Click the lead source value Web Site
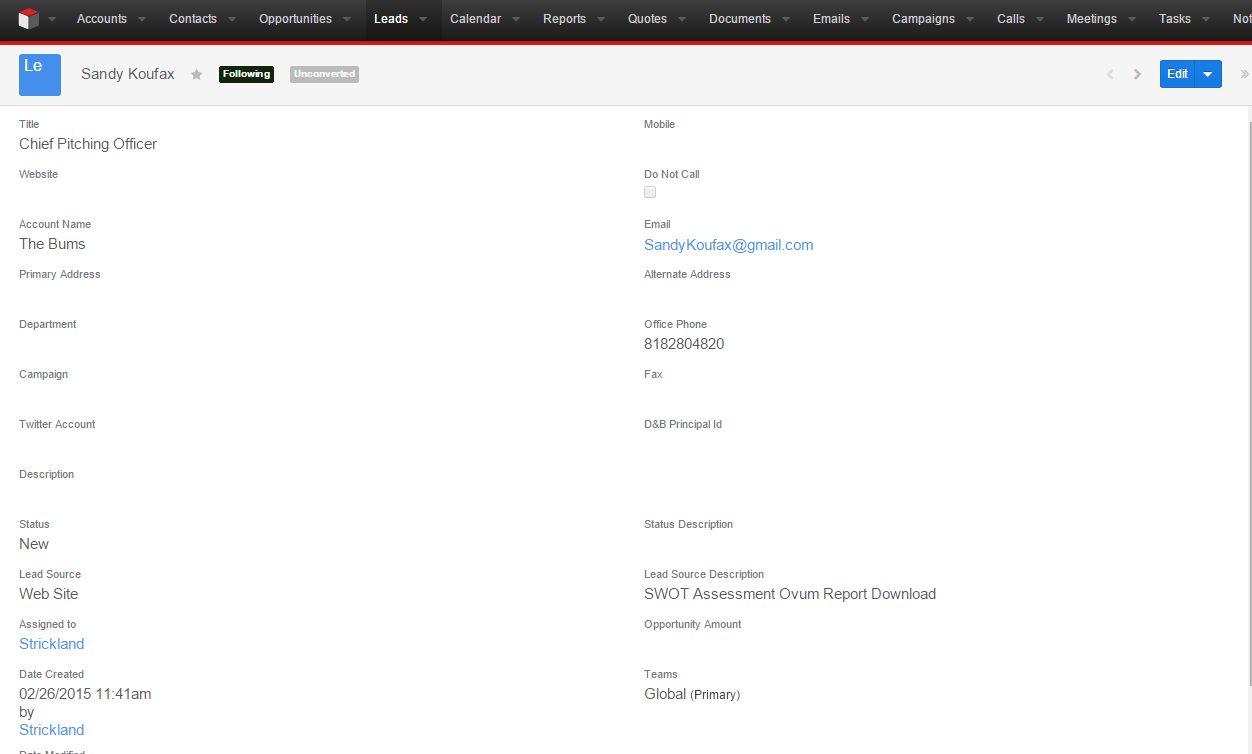The image size is (1252, 754). [x=48, y=594]
